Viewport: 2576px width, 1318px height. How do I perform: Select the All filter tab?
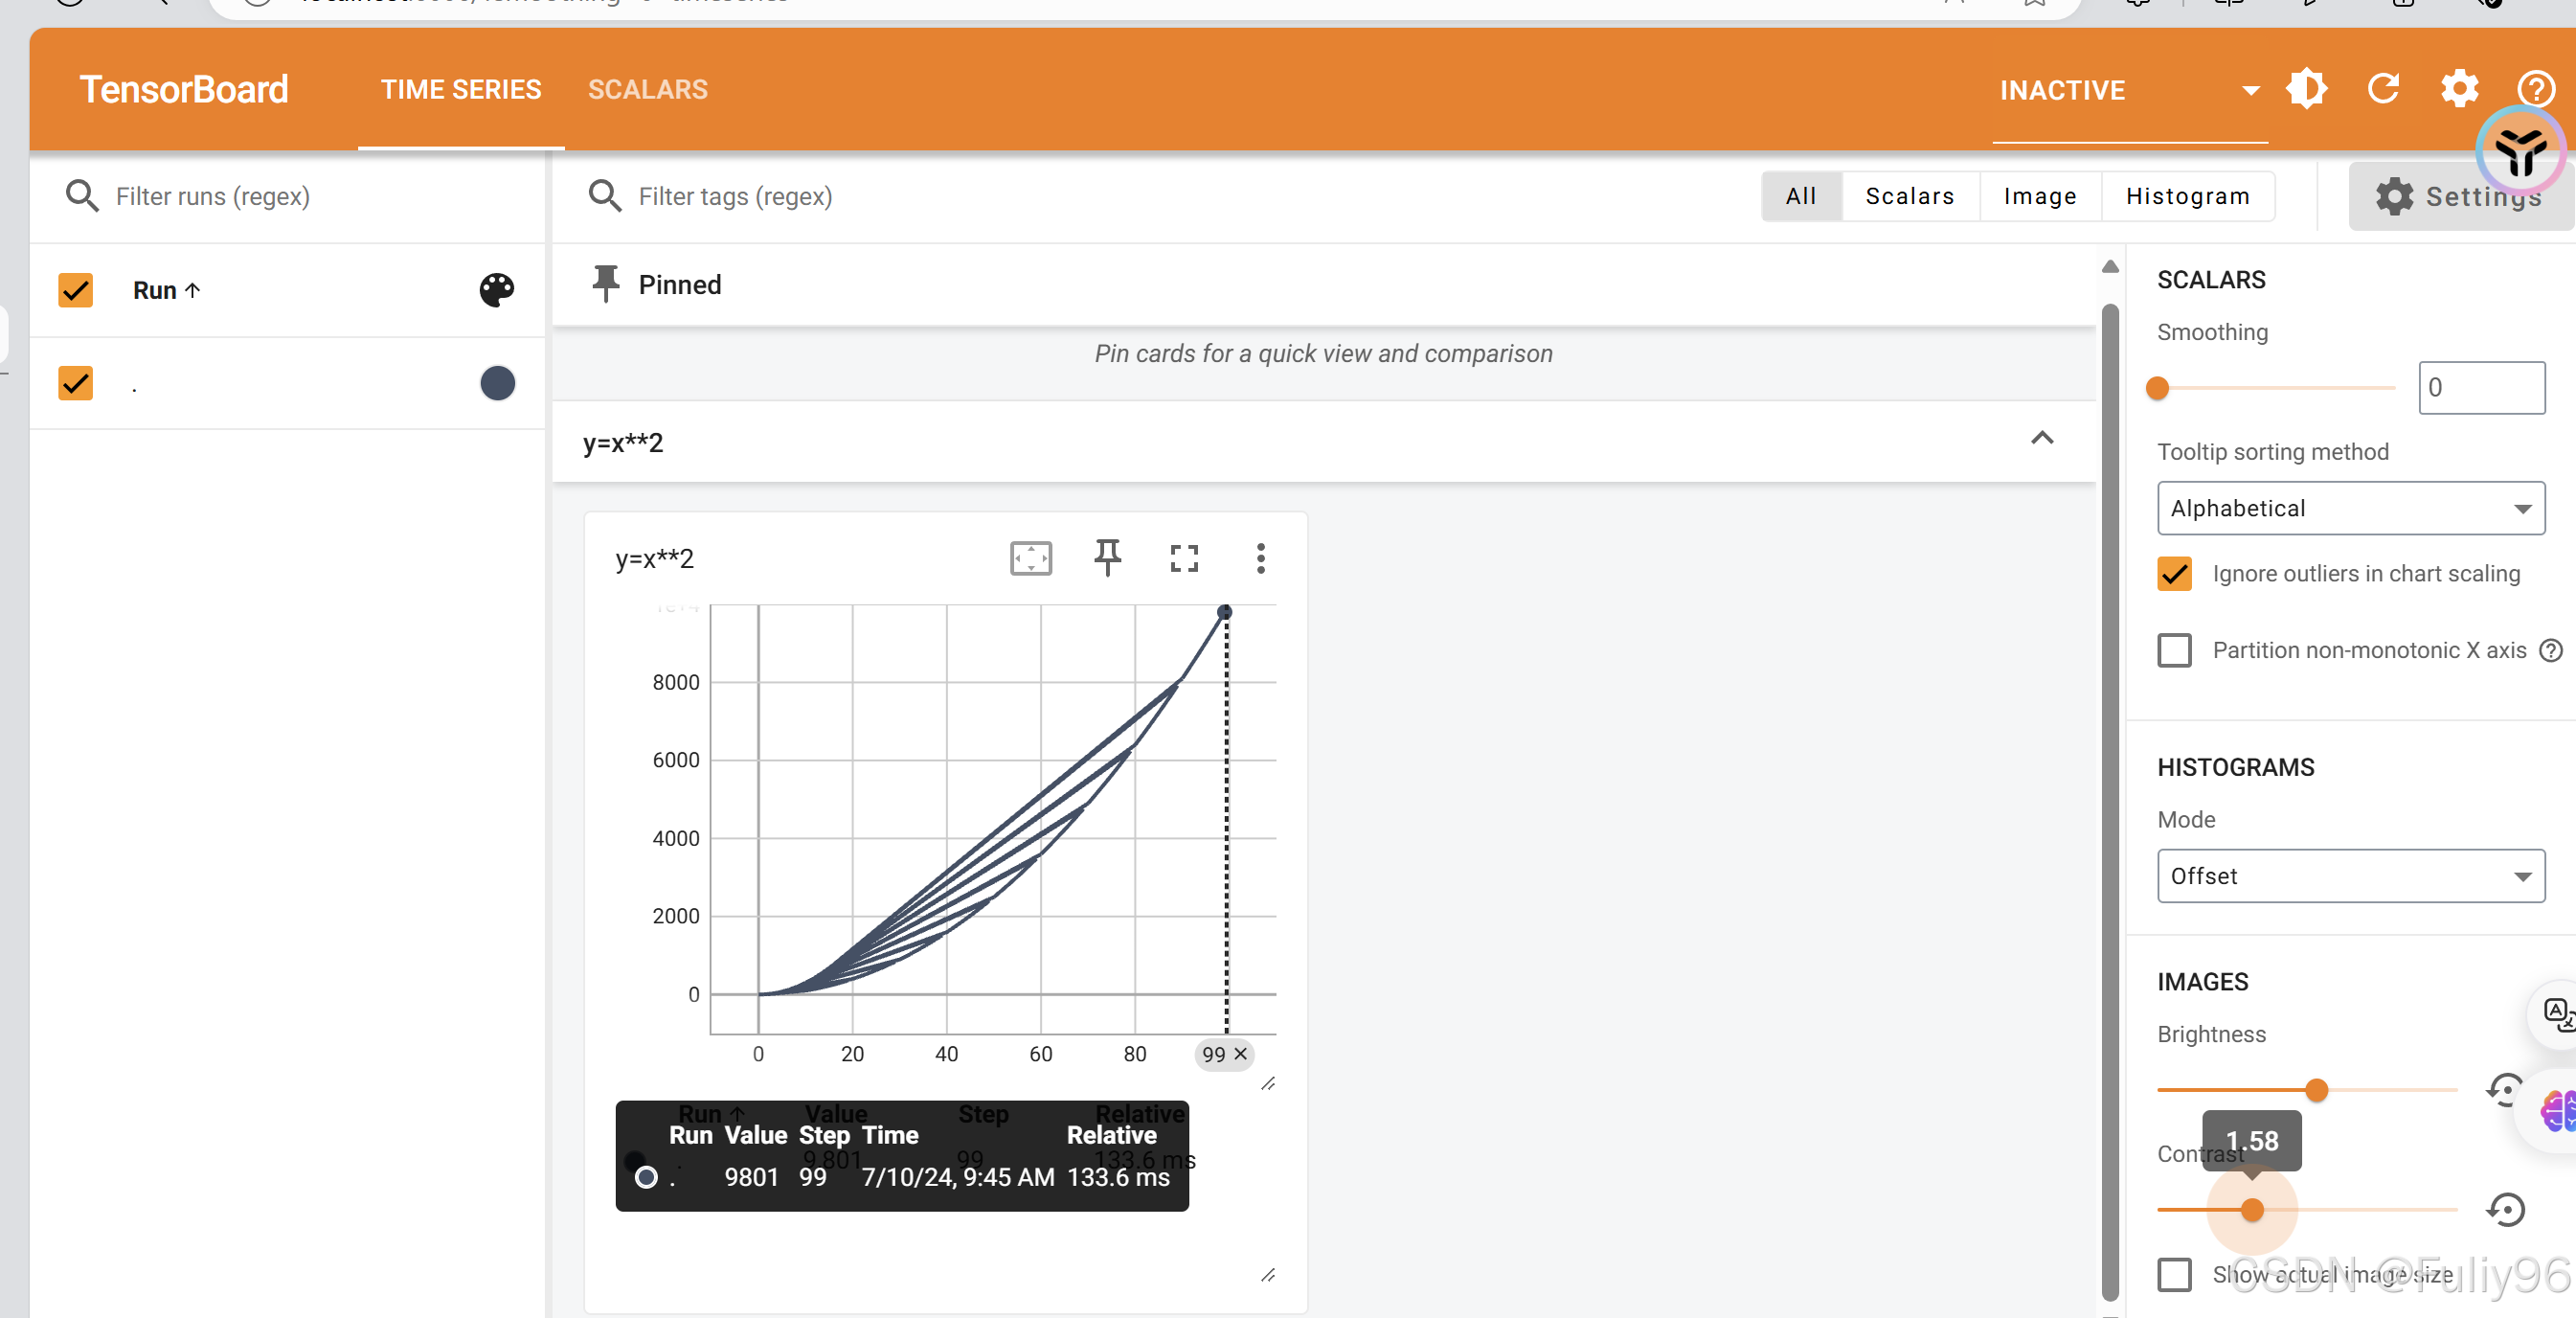[x=1801, y=196]
